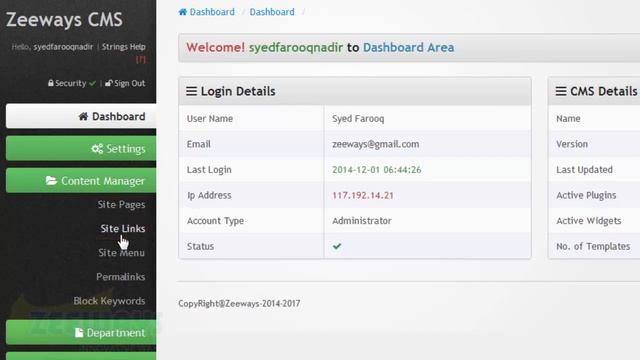Image resolution: width=640 pixels, height=360 pixels.
Task: Click the green check beside Security
Action: tap(93, 83)
